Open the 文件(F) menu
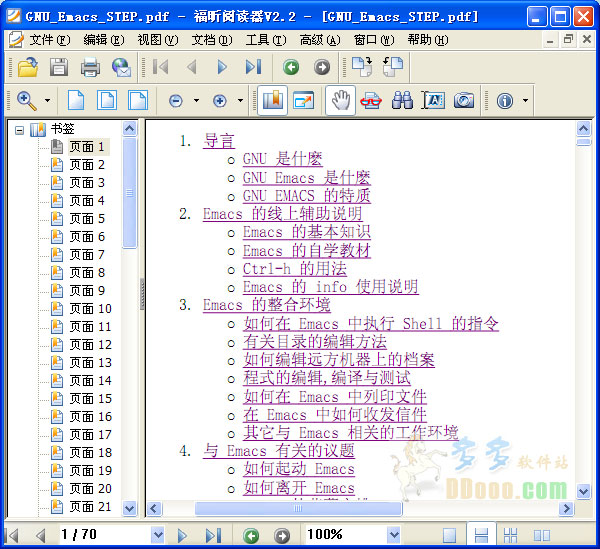 (50, 40)
